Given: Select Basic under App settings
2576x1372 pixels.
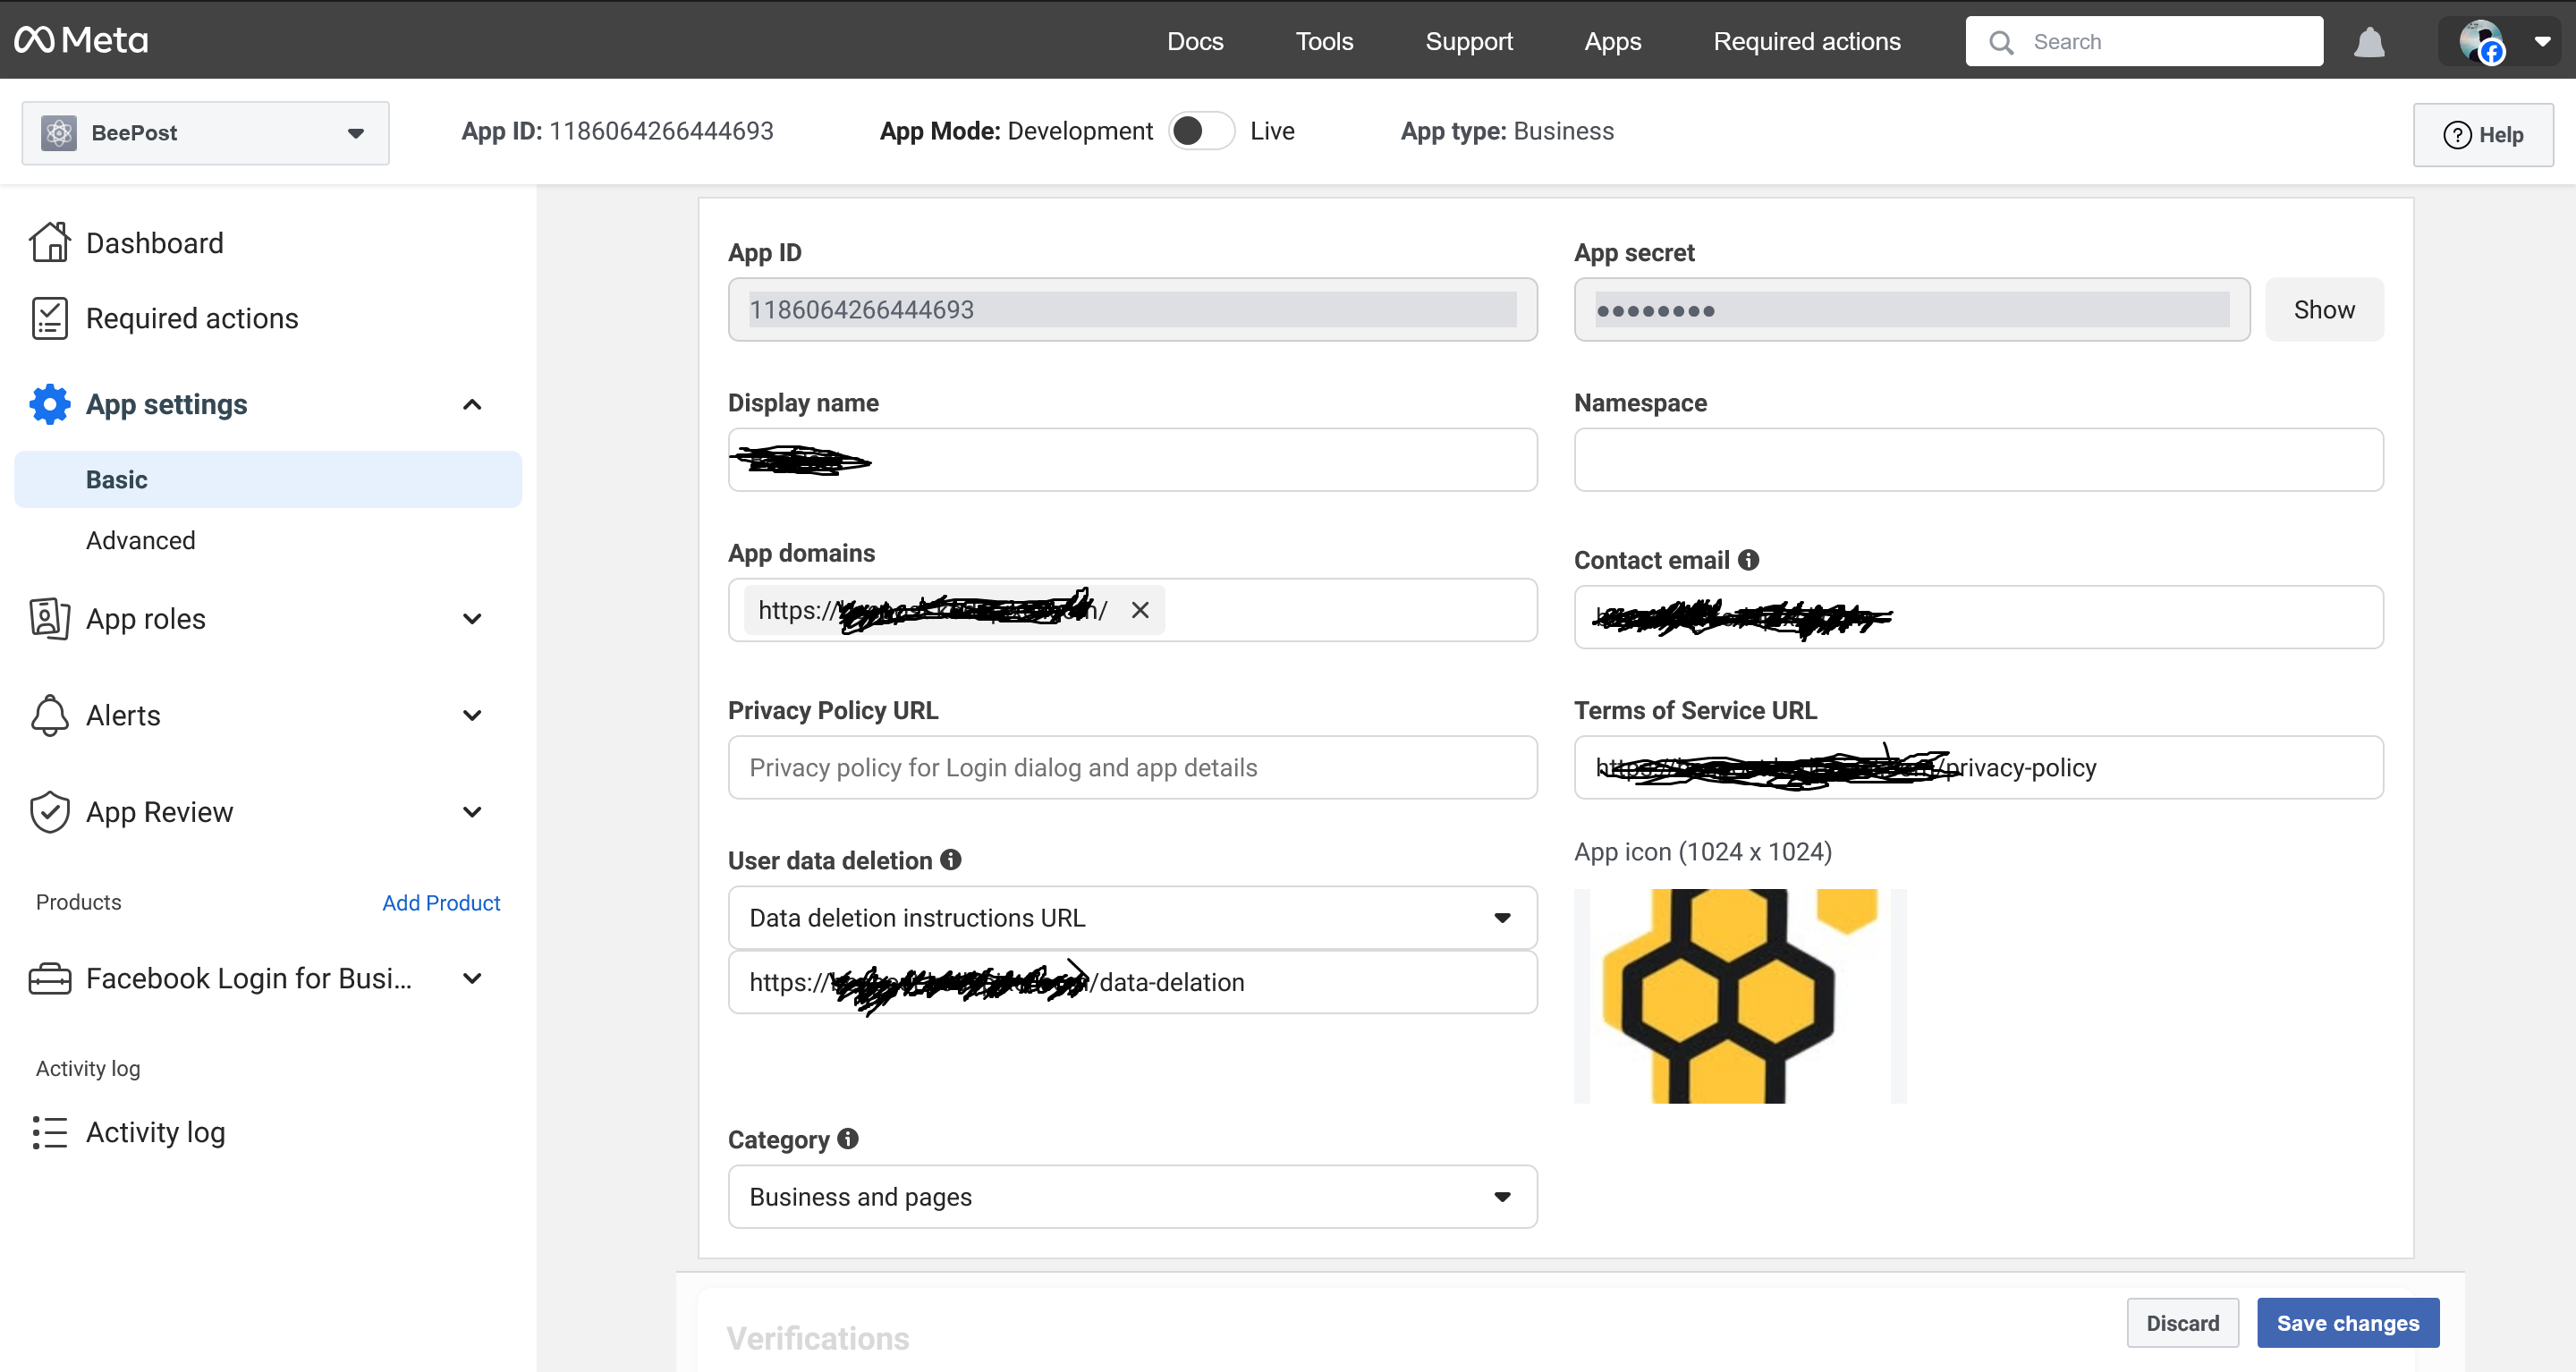Looking at the screenshot, I should 268,479.
